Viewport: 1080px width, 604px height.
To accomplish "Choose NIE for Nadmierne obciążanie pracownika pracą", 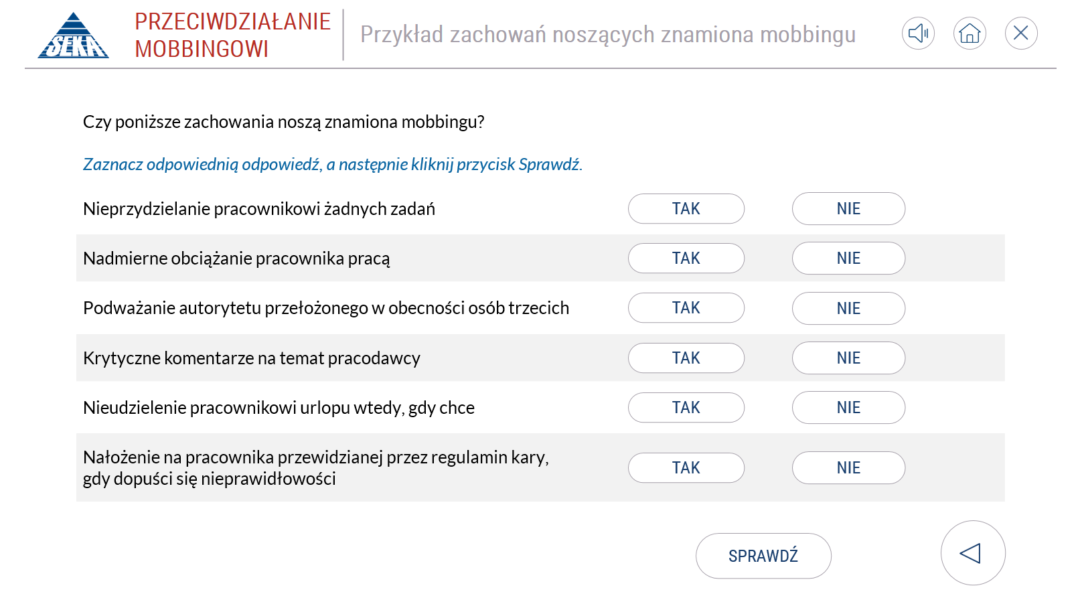I will (x=848, y=258).
